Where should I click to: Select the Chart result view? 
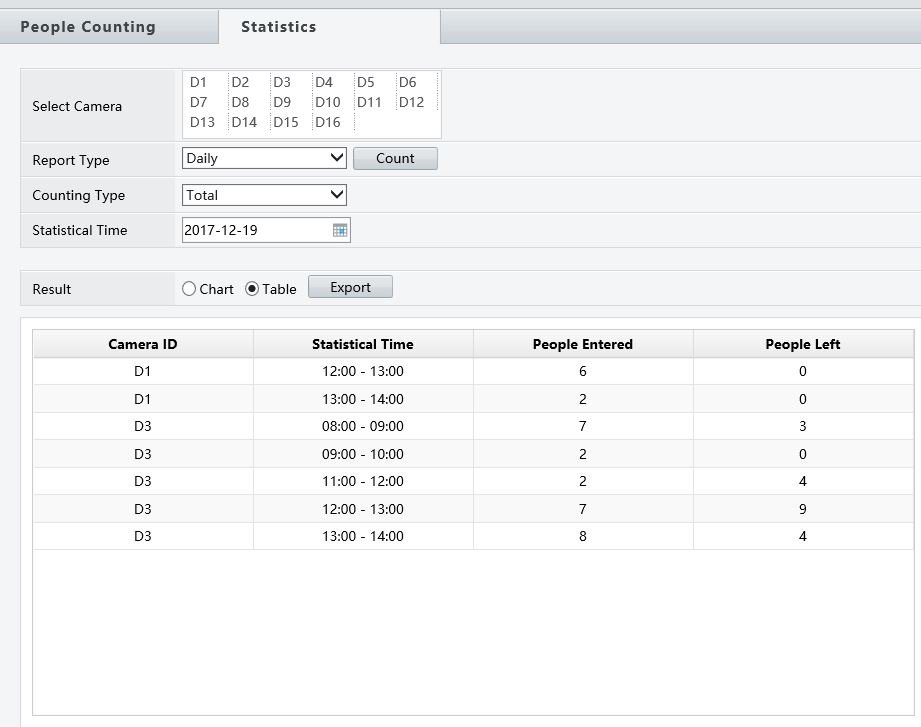190,289
